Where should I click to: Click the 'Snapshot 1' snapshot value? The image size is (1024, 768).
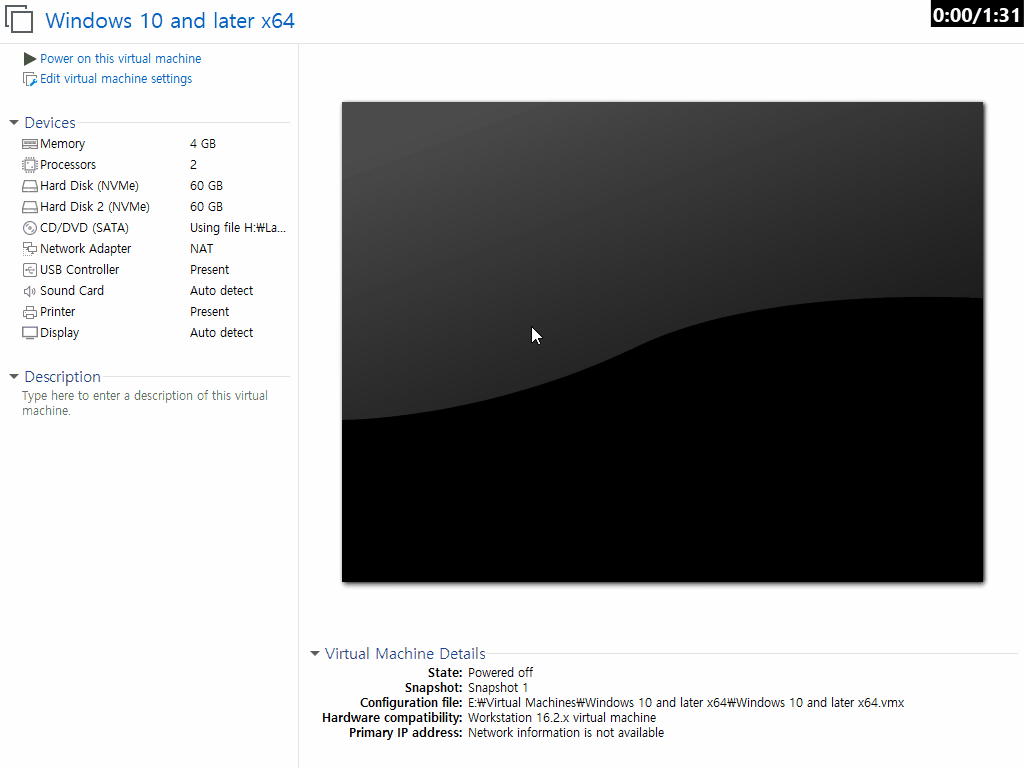[x=498, y=688]
